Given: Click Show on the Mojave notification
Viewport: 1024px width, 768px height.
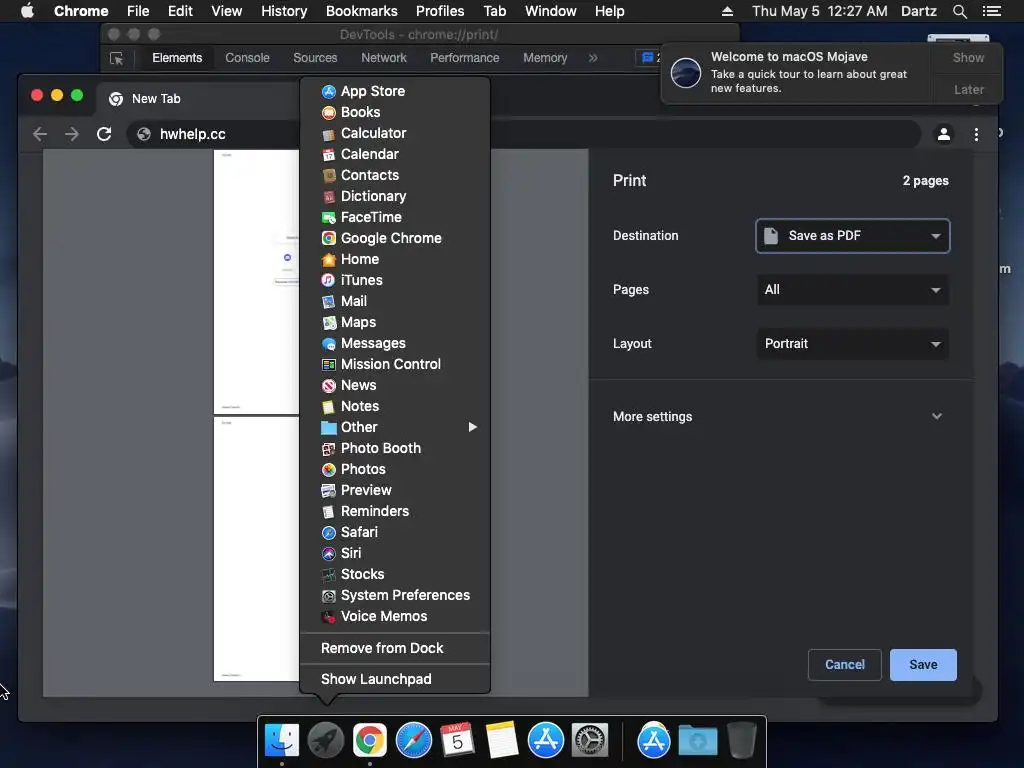Looking at the screenshot, I should 968,57.
